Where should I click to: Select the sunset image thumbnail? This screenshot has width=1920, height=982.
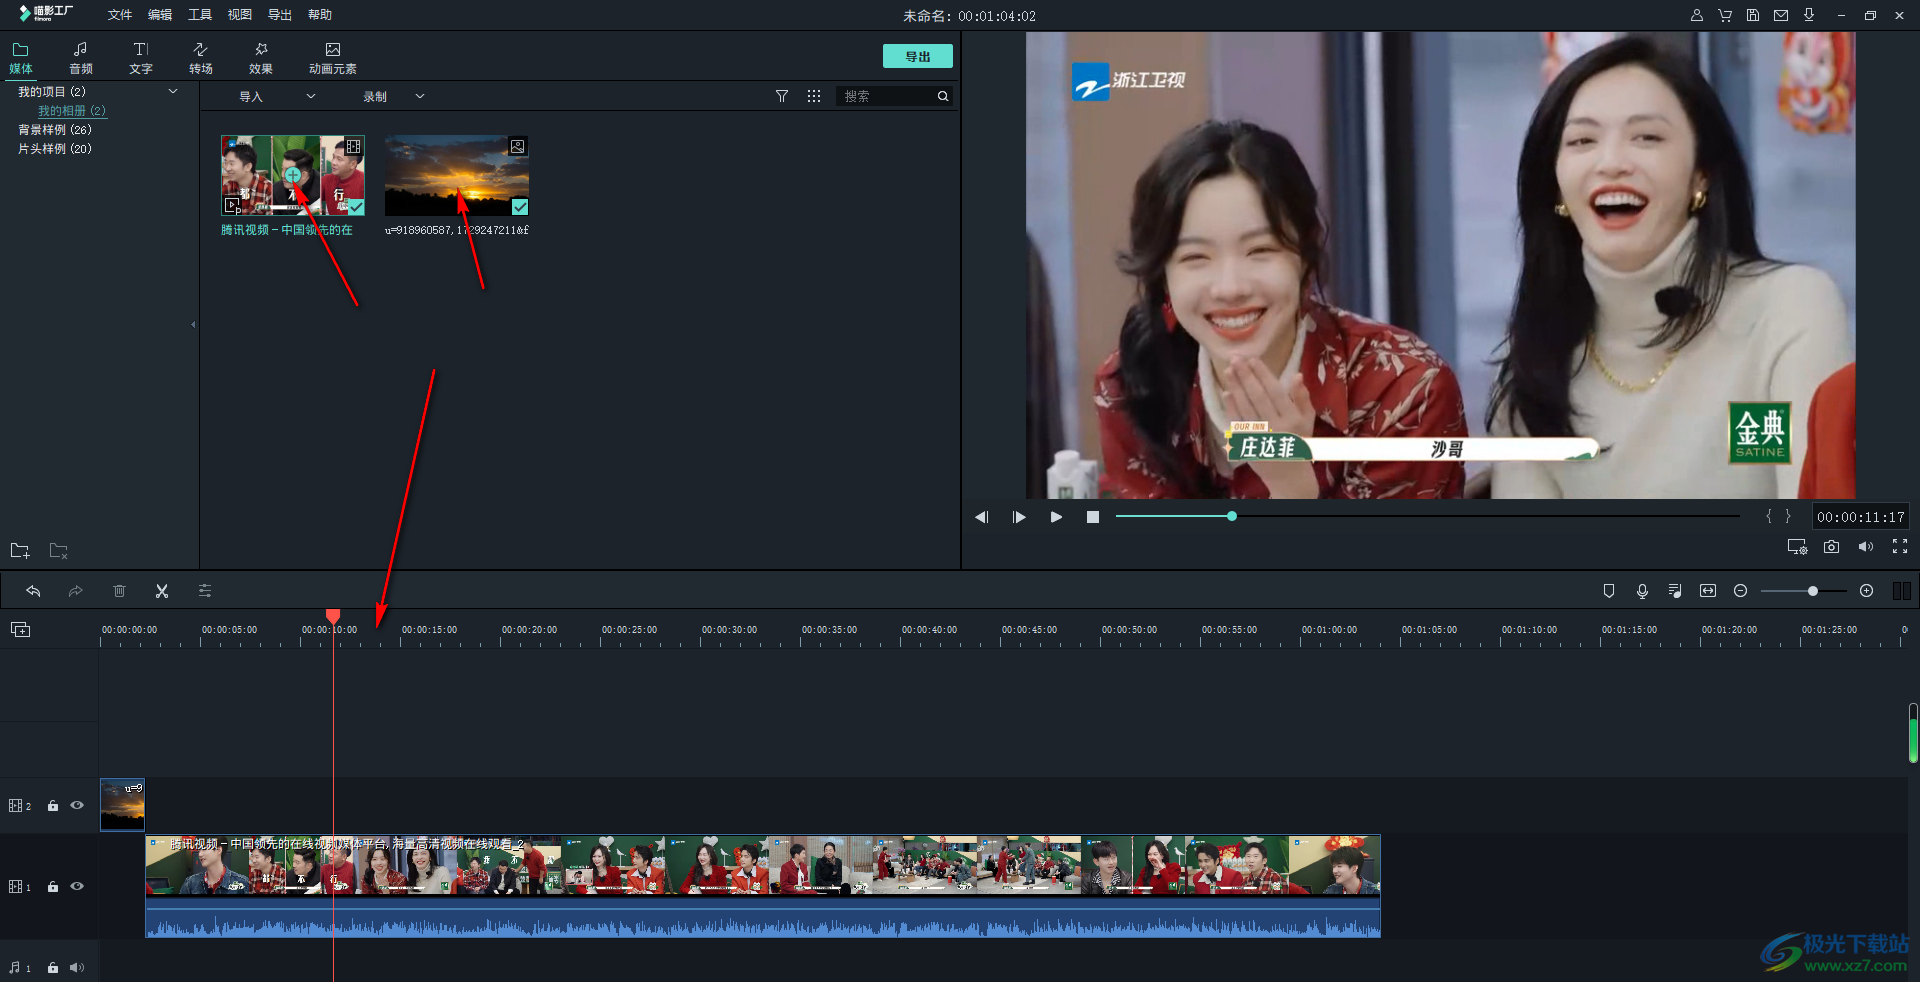click(457, 175)
